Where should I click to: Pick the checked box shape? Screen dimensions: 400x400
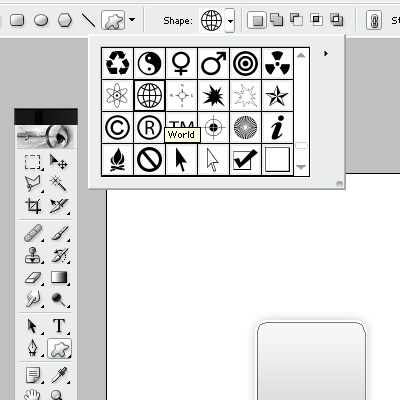pyautogui.click(x=245, y=159)
